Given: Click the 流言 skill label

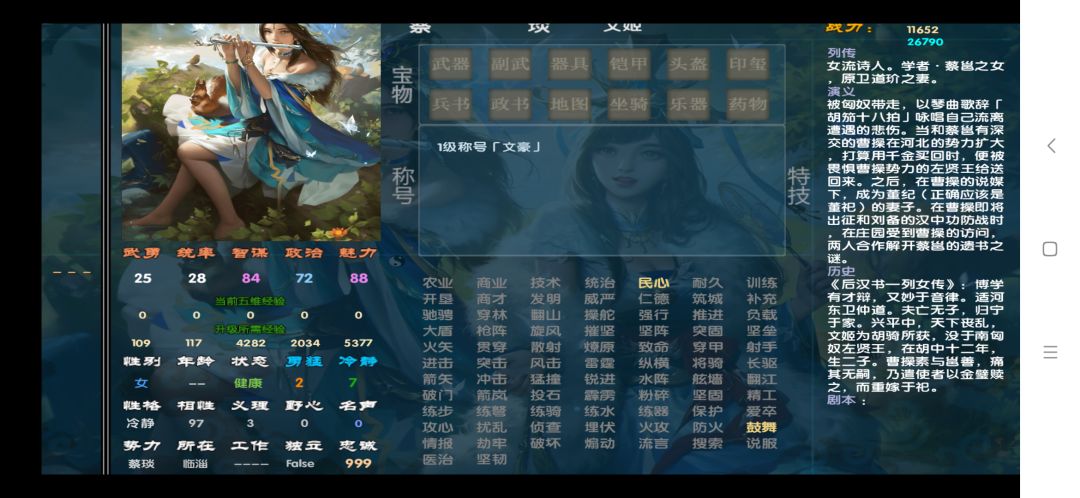Looking at the screenshot, I should coord(654,444).
